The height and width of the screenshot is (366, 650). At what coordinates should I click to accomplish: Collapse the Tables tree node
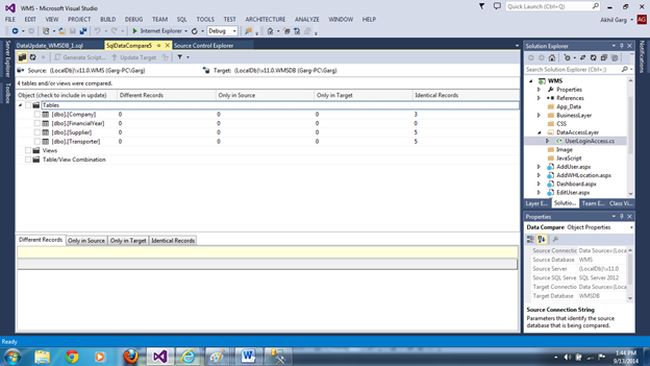coord(20,105)
